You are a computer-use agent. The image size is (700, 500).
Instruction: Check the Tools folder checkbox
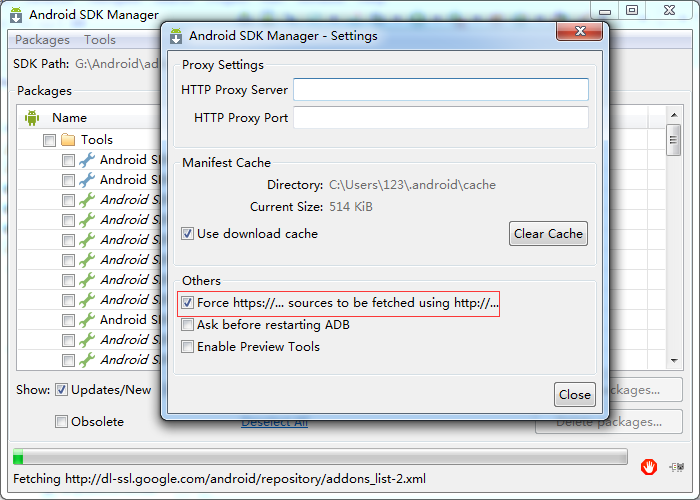tap(50, 140)
